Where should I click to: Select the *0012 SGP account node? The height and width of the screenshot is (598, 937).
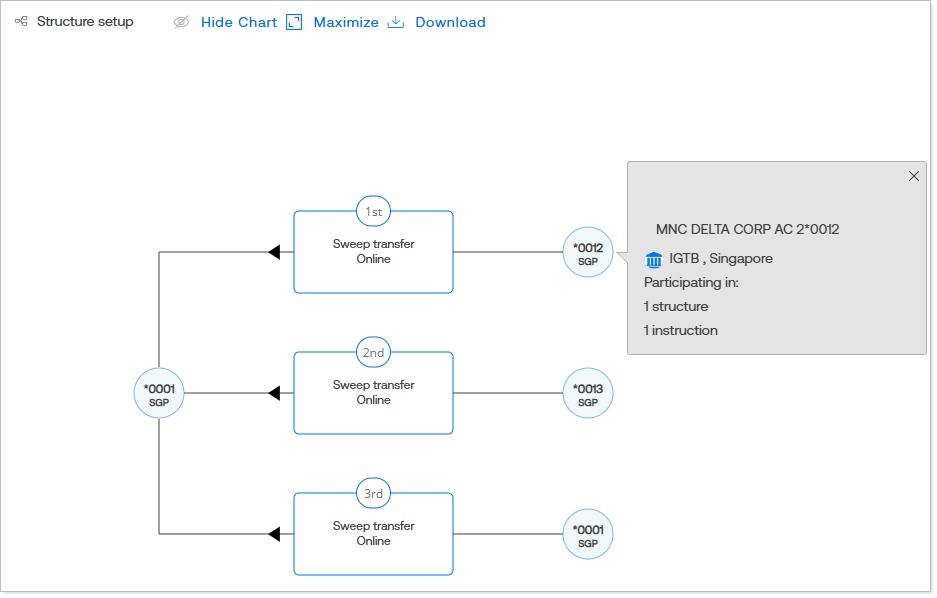pos(587,253)
